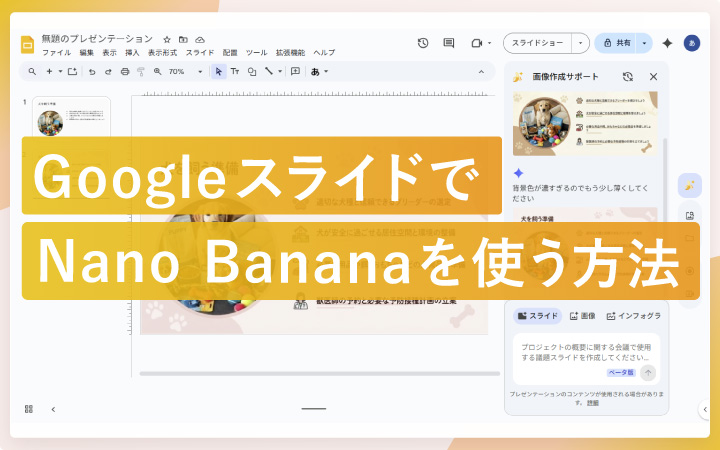Switch to grid view icon at bottom left

tap(28, 409)
